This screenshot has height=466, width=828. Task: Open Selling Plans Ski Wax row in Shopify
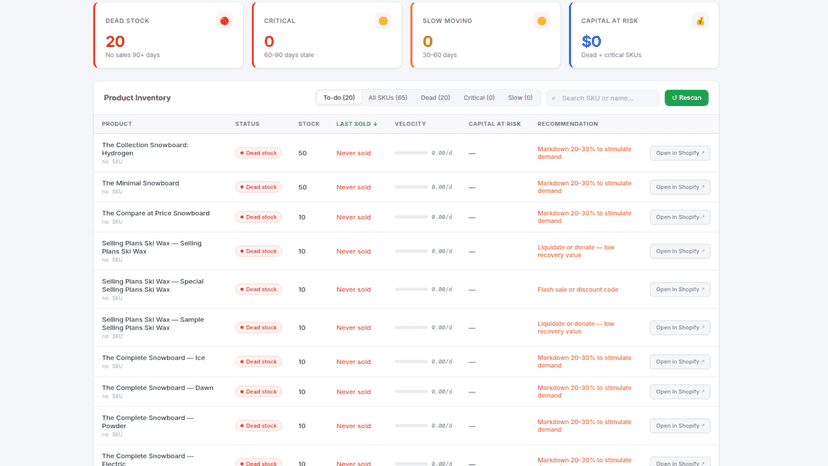pos(680,251)
